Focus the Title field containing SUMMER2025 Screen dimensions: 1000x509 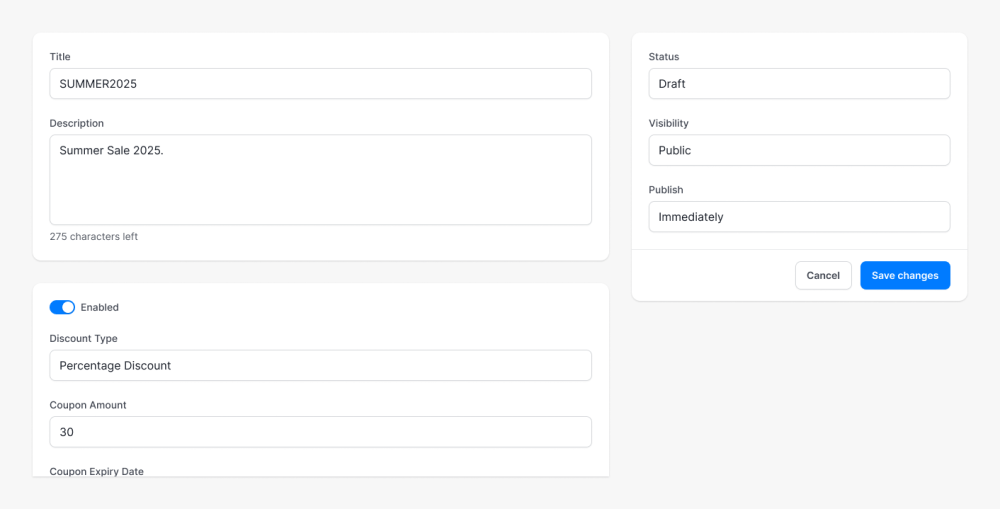(320, 84)
